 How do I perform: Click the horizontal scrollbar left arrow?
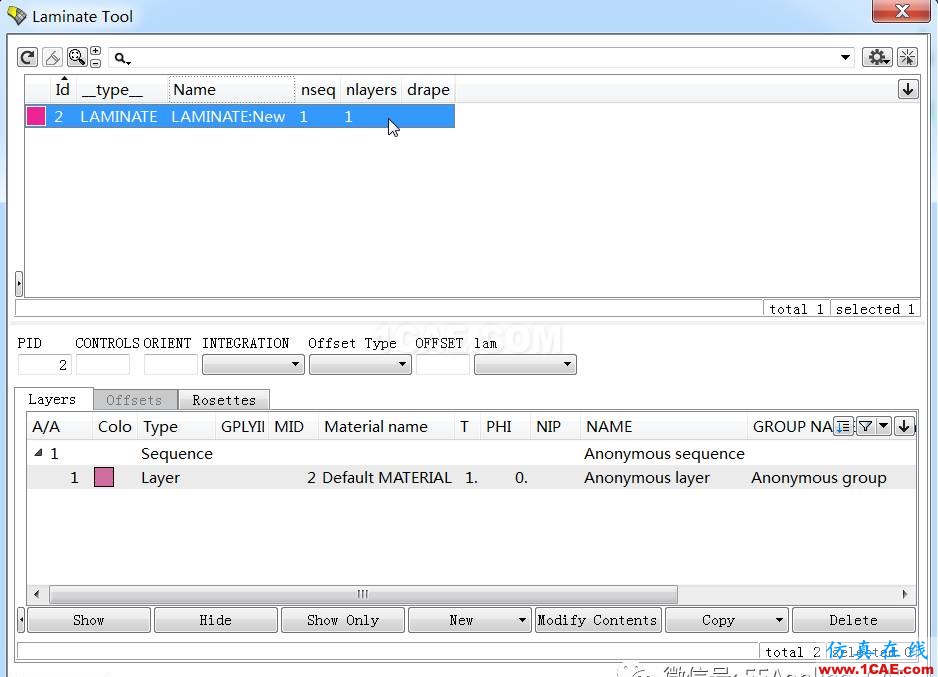(x=37, y=594)
